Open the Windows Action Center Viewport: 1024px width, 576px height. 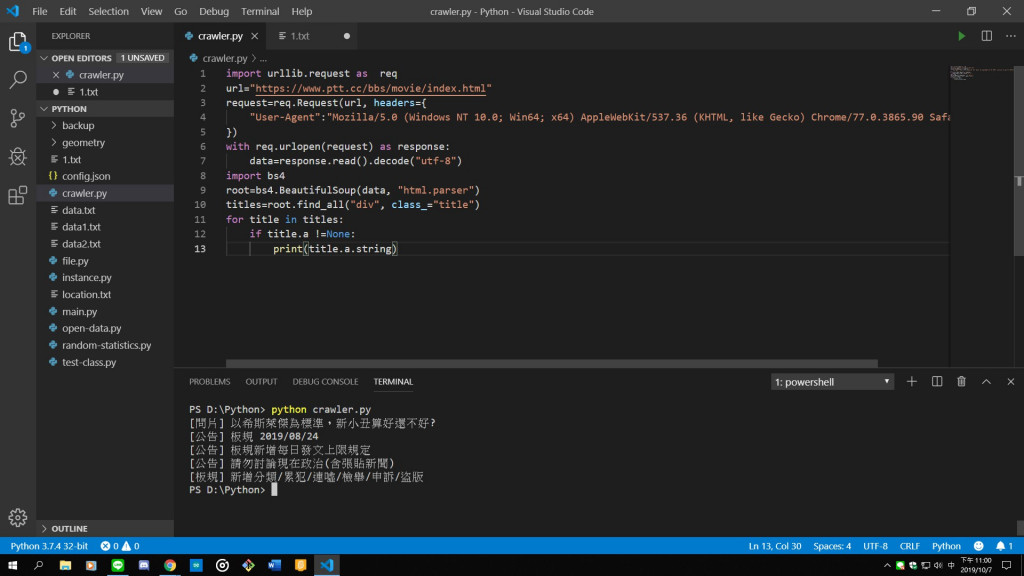1007,566
